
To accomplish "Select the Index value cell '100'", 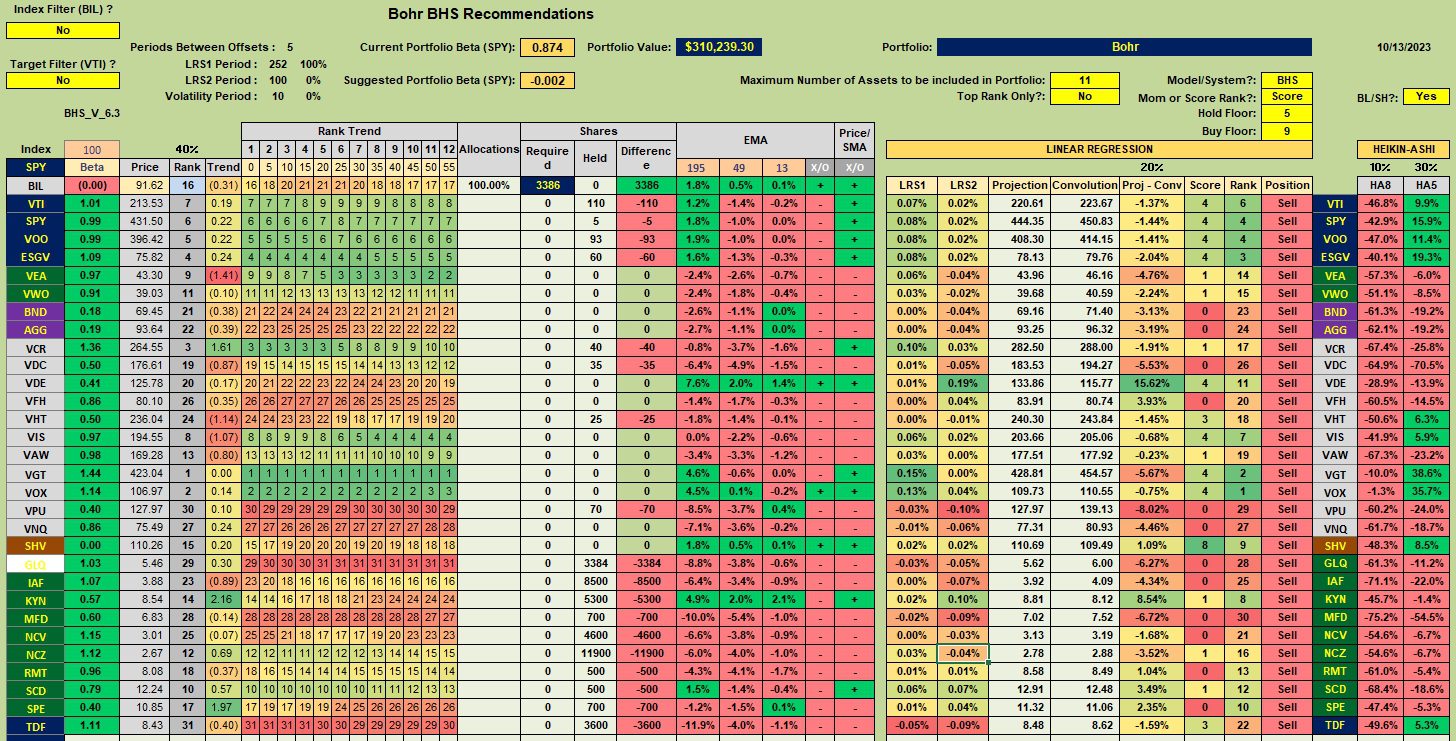I will coord(93,149).
